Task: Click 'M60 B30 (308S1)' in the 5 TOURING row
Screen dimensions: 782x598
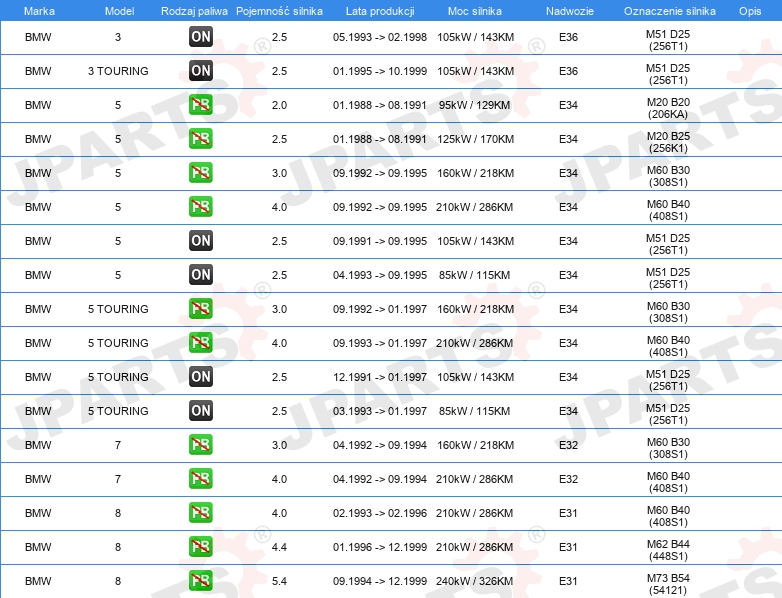Action: 668,312
